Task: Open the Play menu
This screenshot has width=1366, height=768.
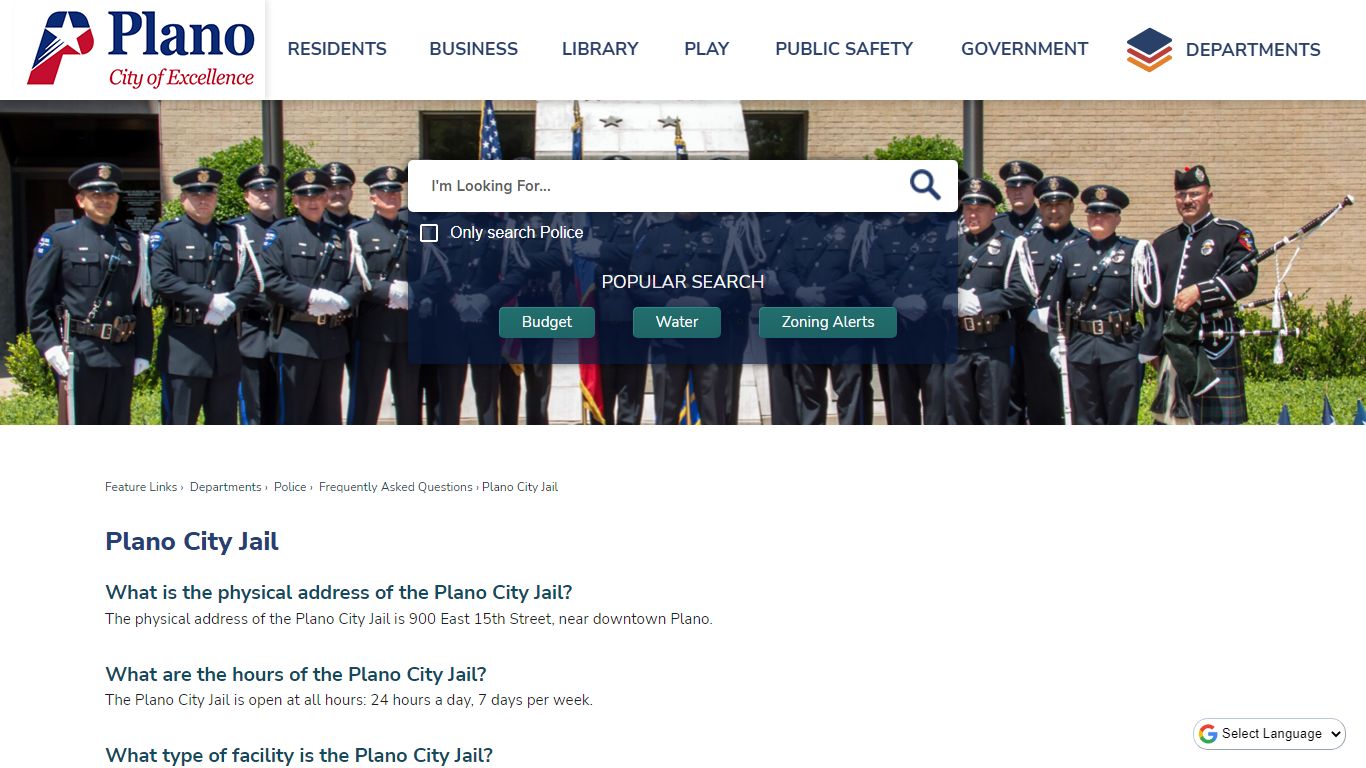Action: [x=707, y=49]
